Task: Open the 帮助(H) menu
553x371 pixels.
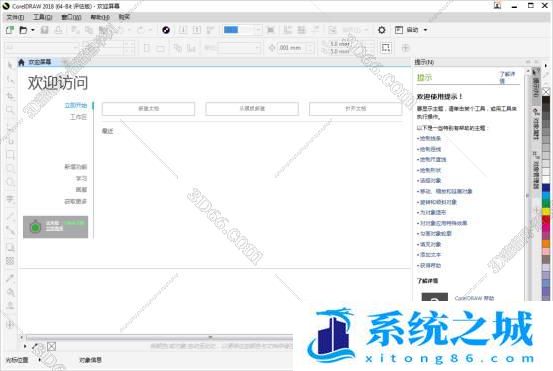Action: click(x=100, y=17)
